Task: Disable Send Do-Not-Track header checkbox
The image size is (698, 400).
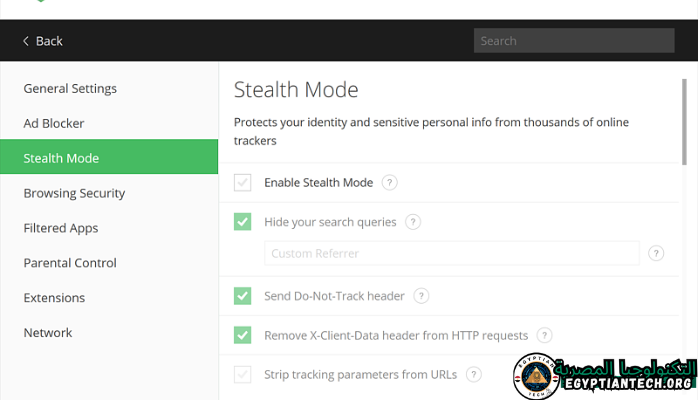Action: point(242,296)
